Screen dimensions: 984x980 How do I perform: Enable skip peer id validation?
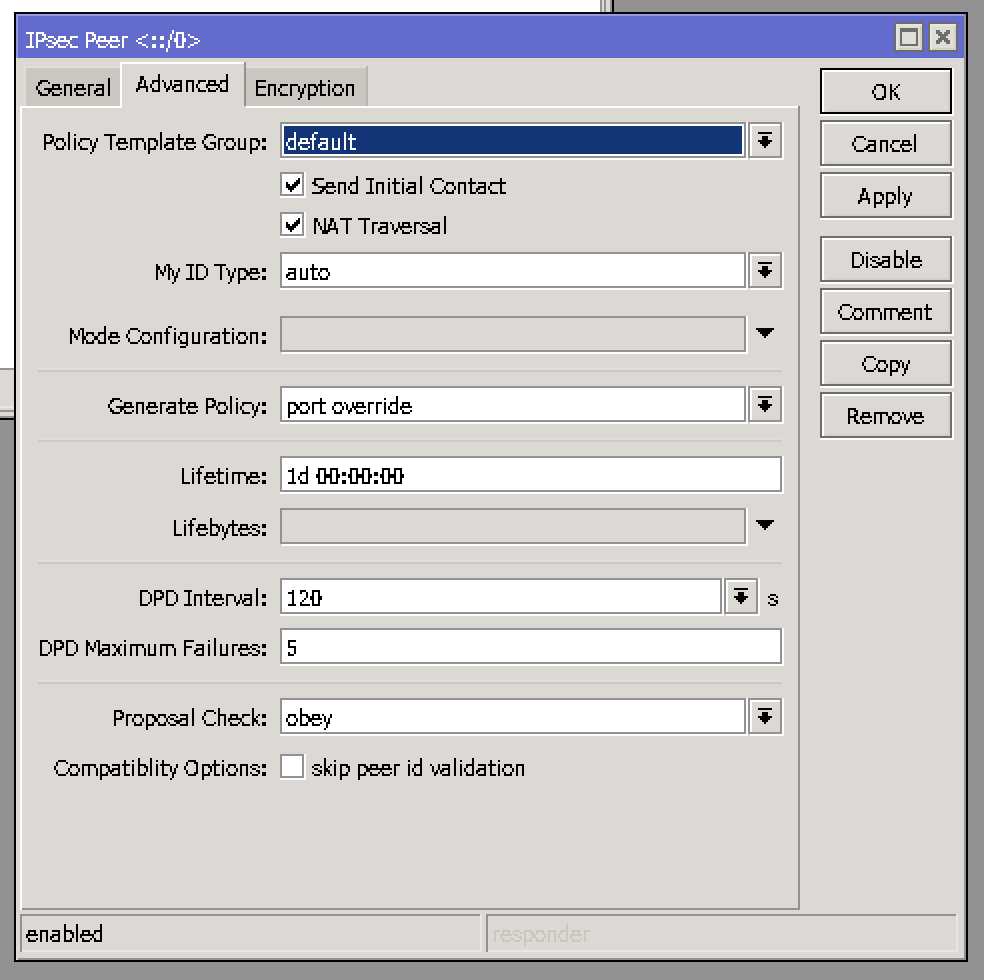tap(292, 767)
